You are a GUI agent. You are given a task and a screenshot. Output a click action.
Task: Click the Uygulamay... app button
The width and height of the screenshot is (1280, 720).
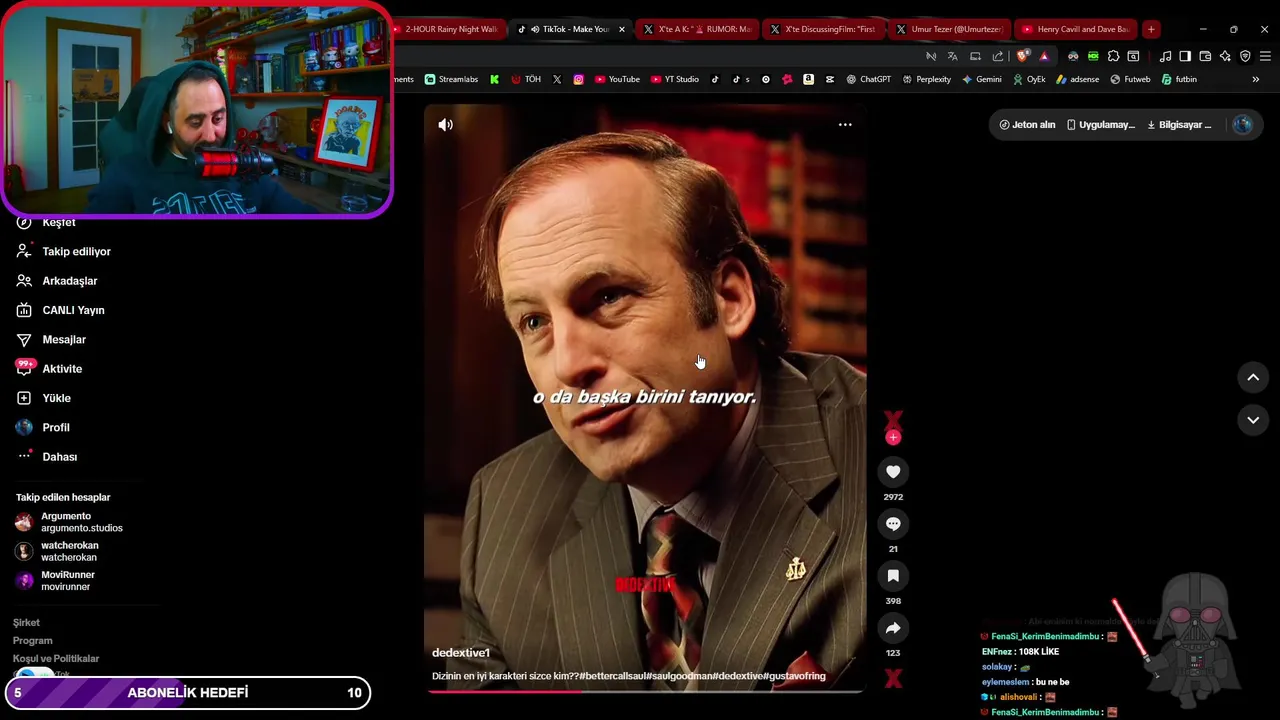(x=1100, y=125)
